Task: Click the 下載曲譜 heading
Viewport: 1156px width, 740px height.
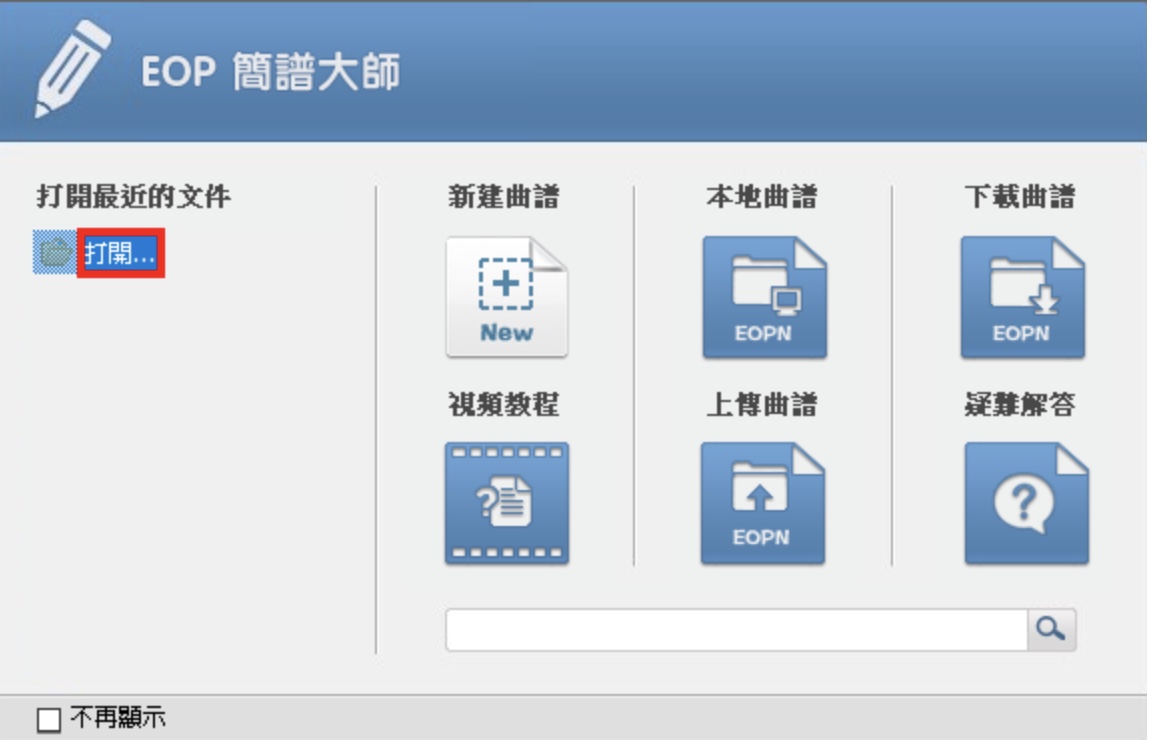Action: (x=1020, y=197)
